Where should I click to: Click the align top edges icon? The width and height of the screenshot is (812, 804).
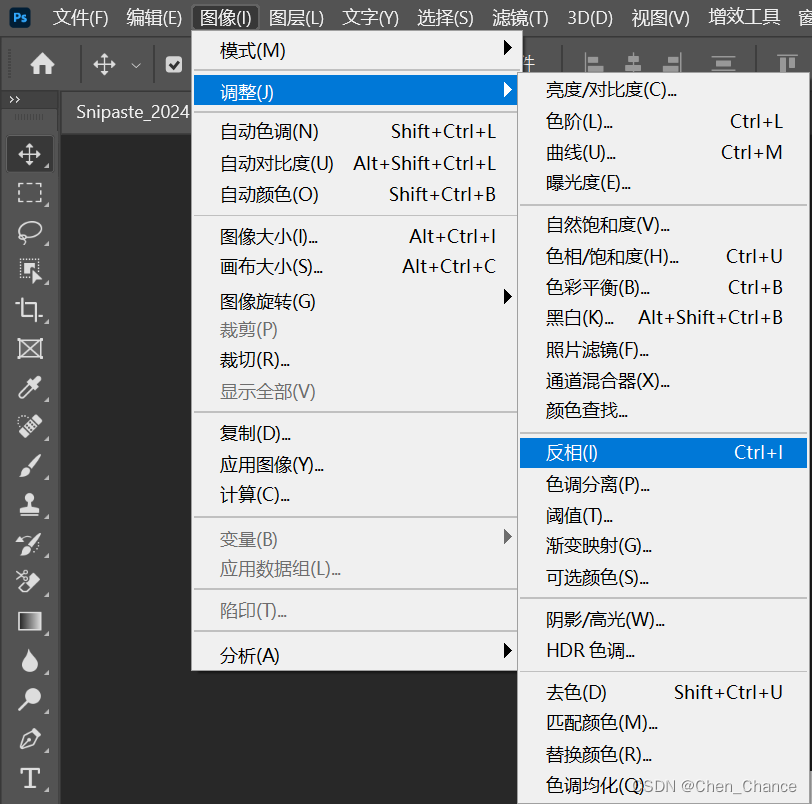(787, 64)
